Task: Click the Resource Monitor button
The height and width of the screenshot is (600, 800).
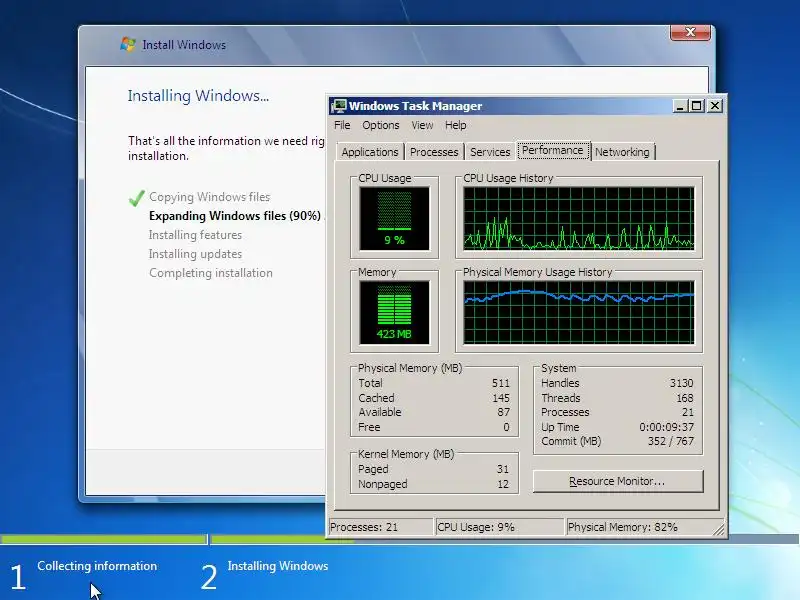Action: point(617,481)
